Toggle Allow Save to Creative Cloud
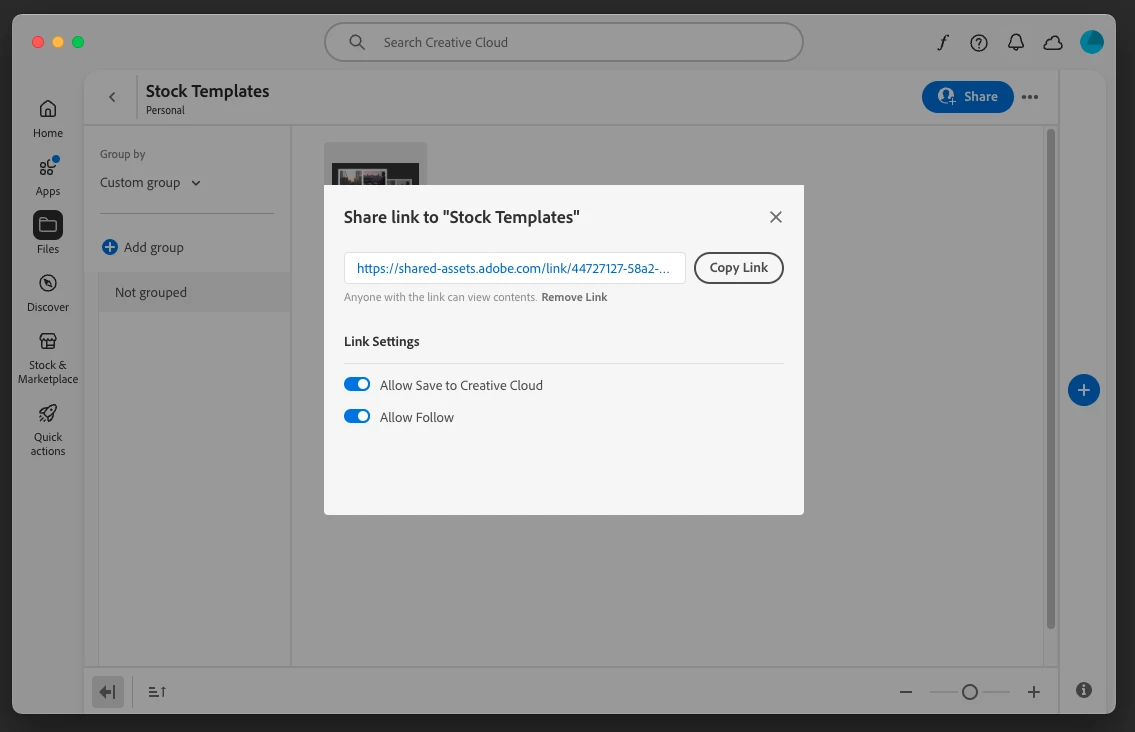The width and height of the screenshot is (1135, 732). 357,384
